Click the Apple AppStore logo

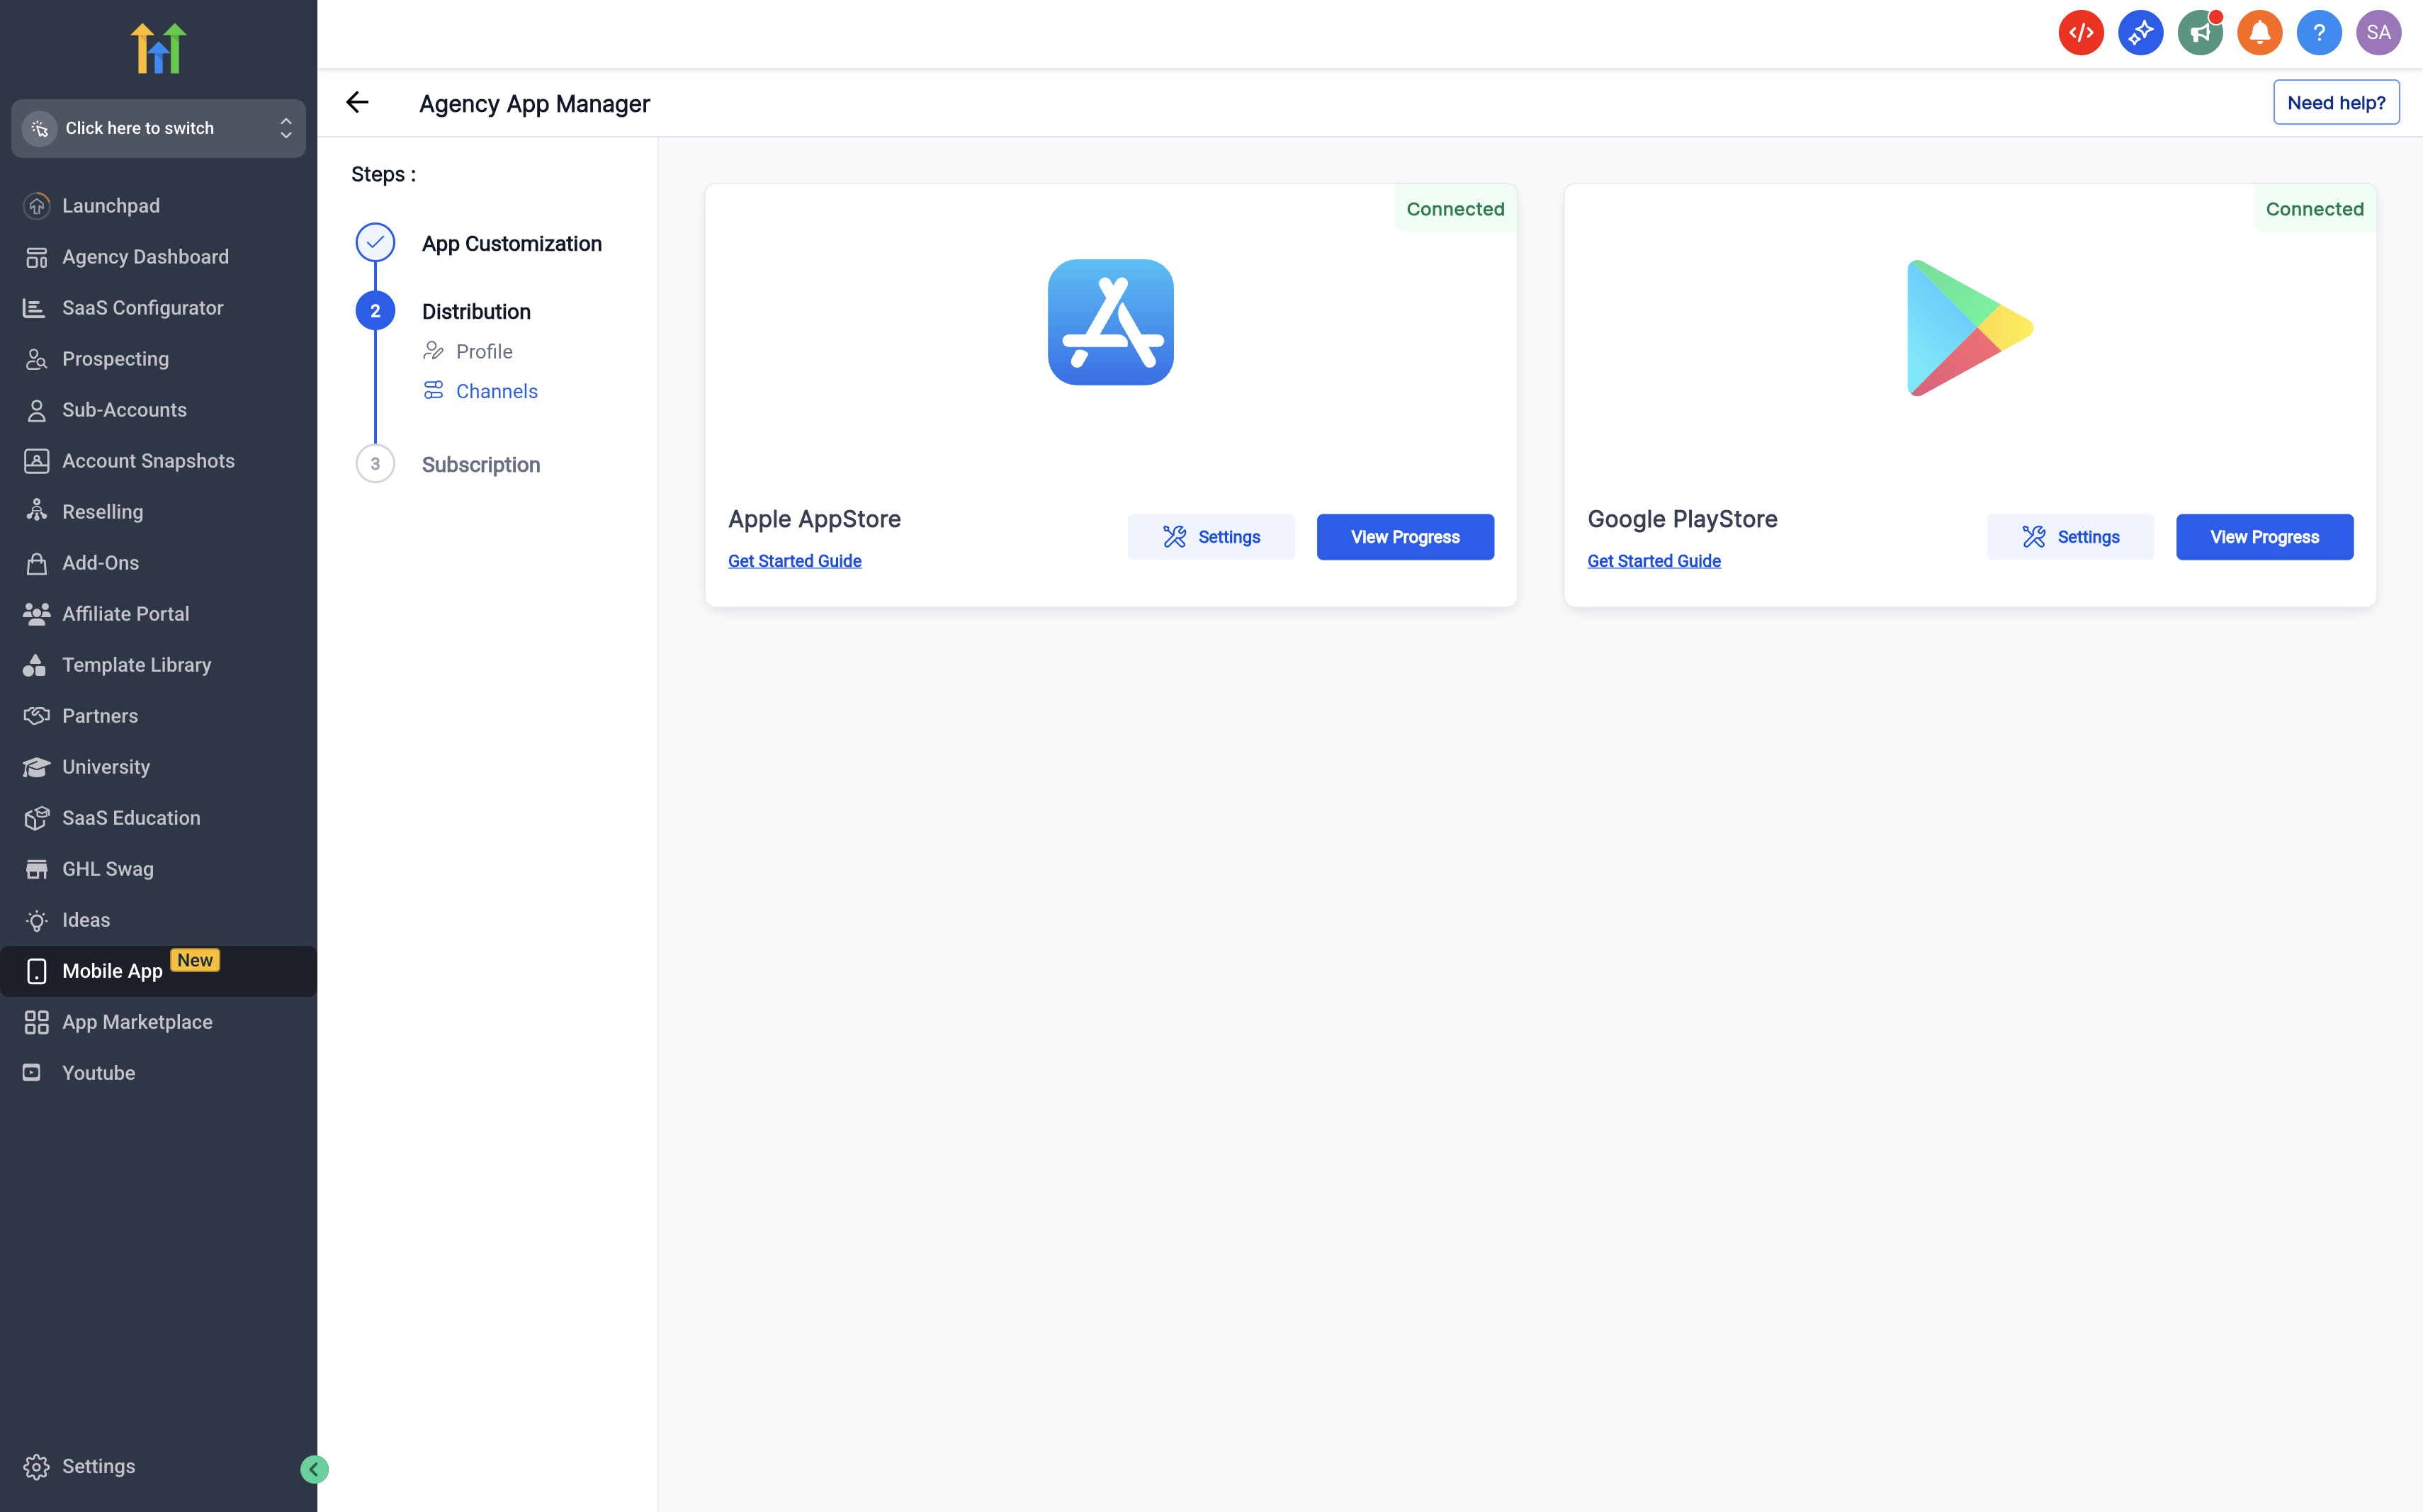click(x=1110, y=322)
